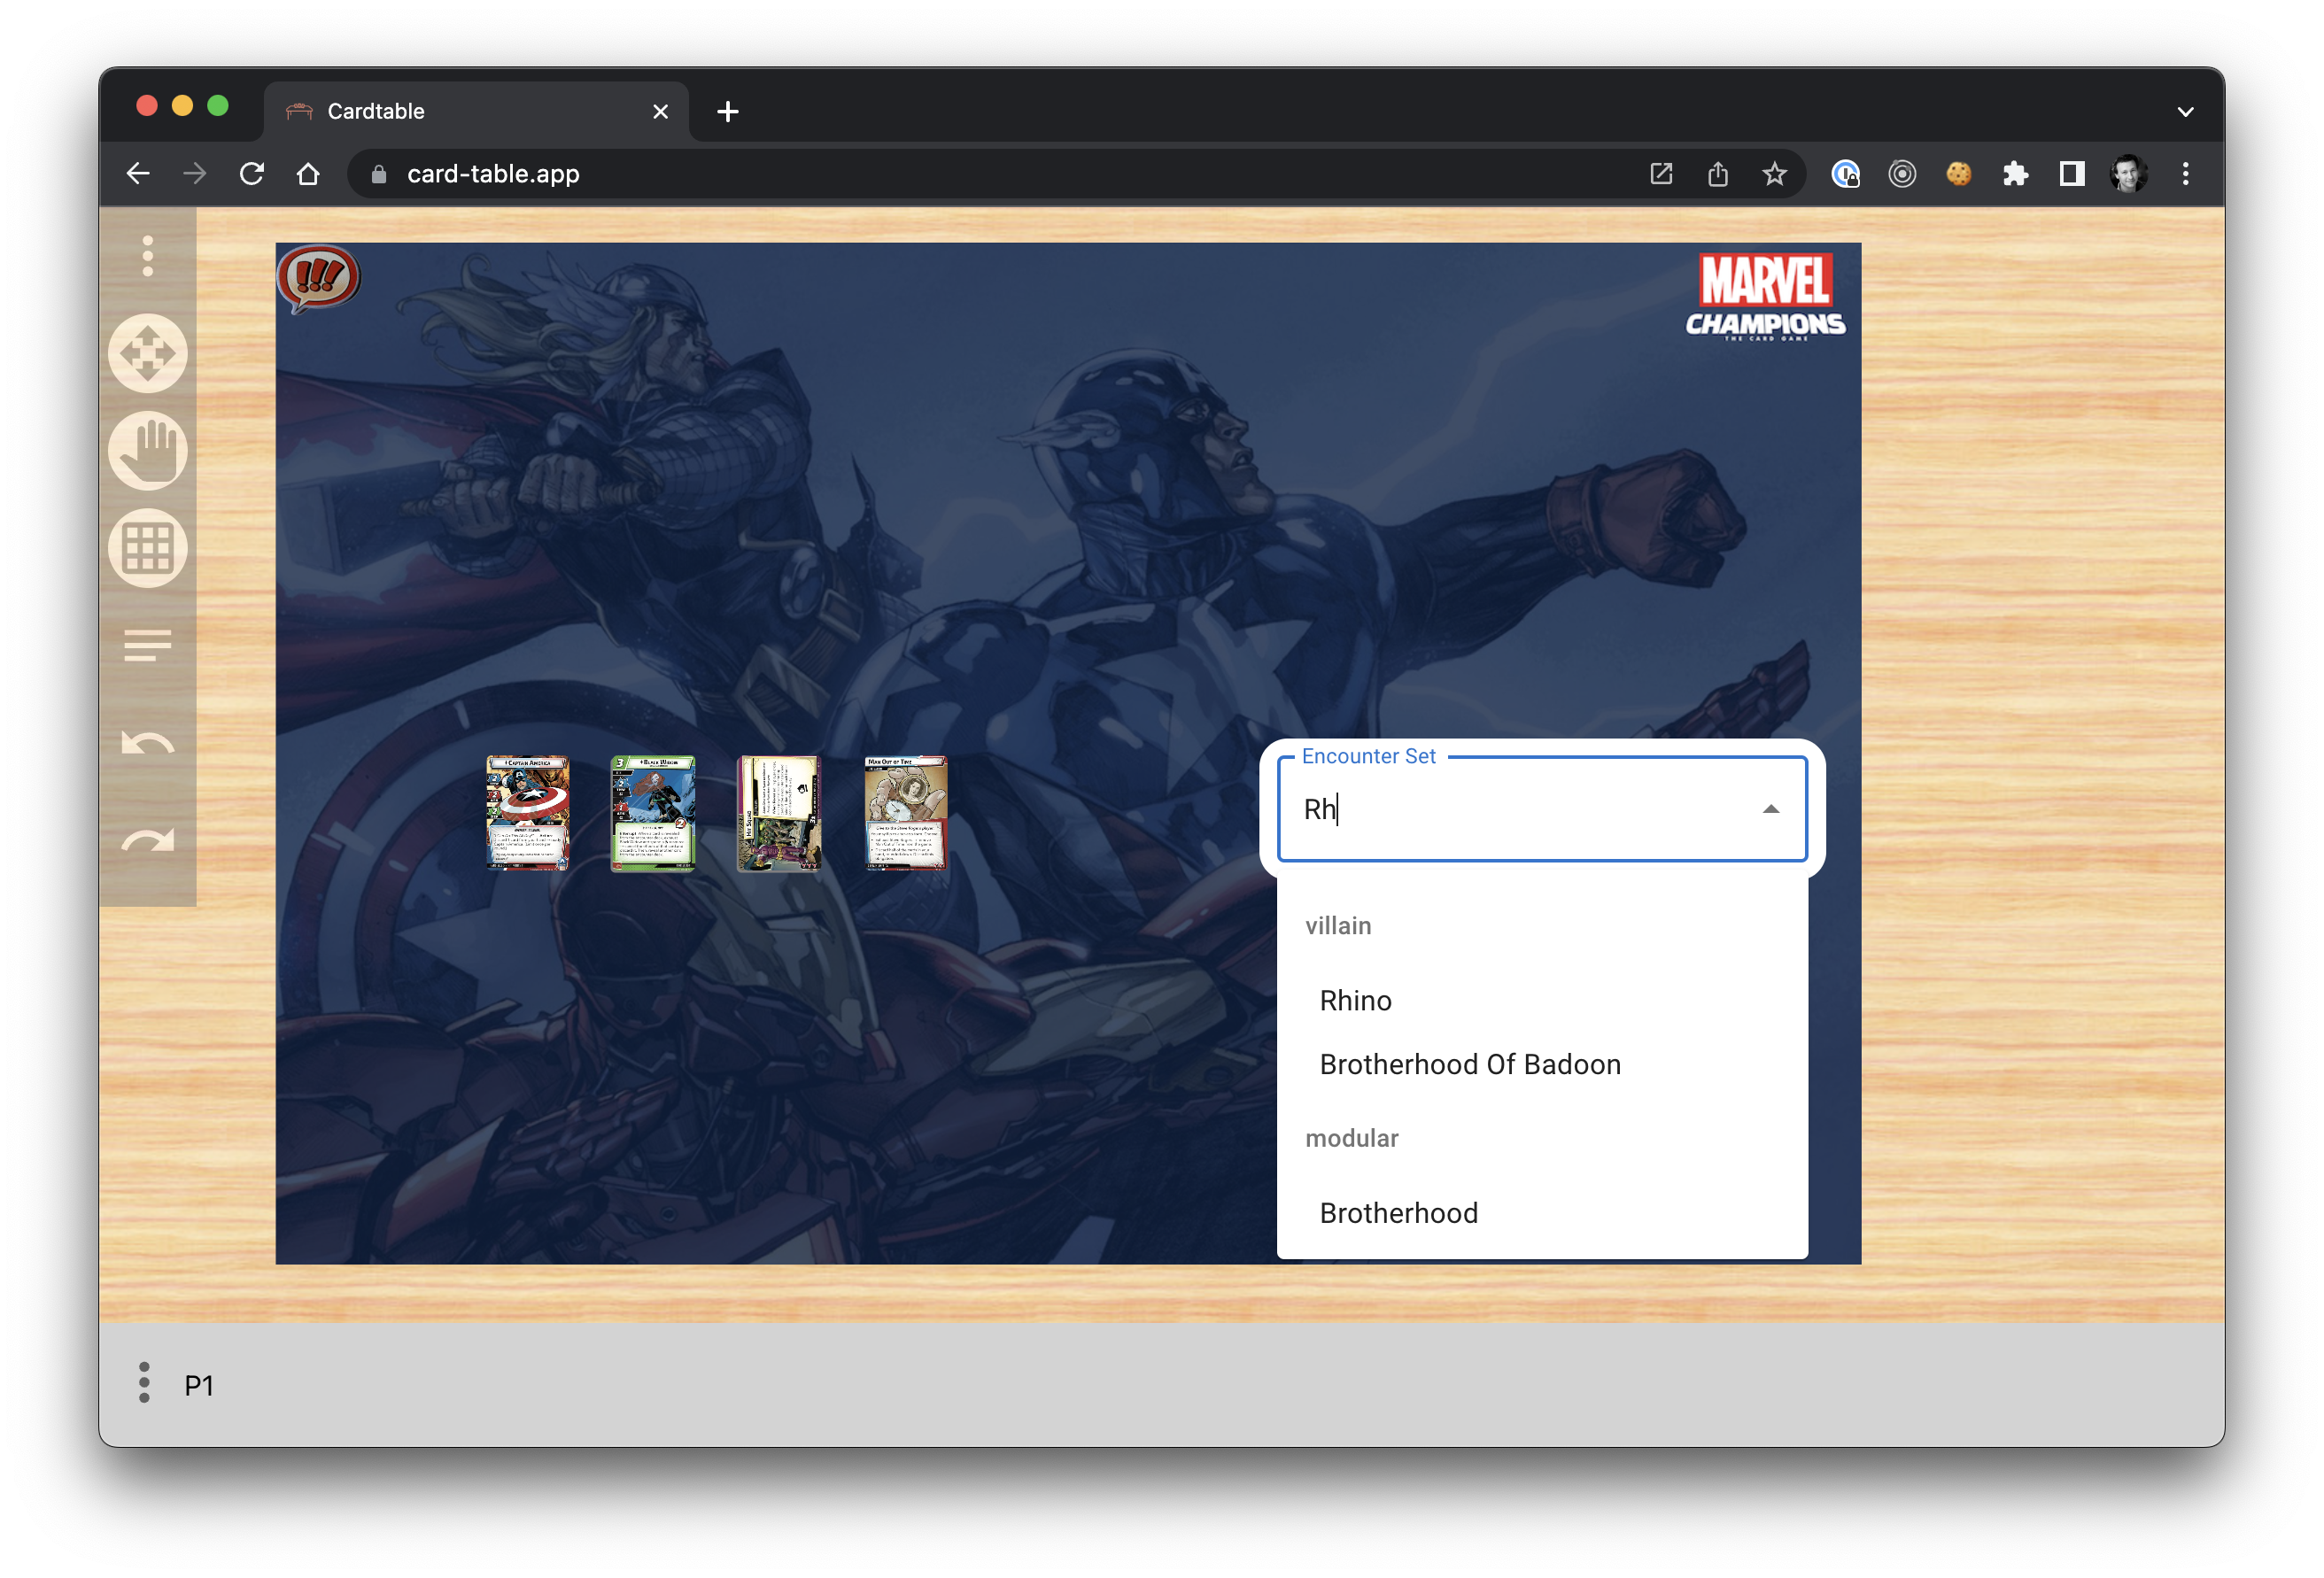Click the P1 player label
This screenshot has width=2324, height=1578.
point(199,1385)
